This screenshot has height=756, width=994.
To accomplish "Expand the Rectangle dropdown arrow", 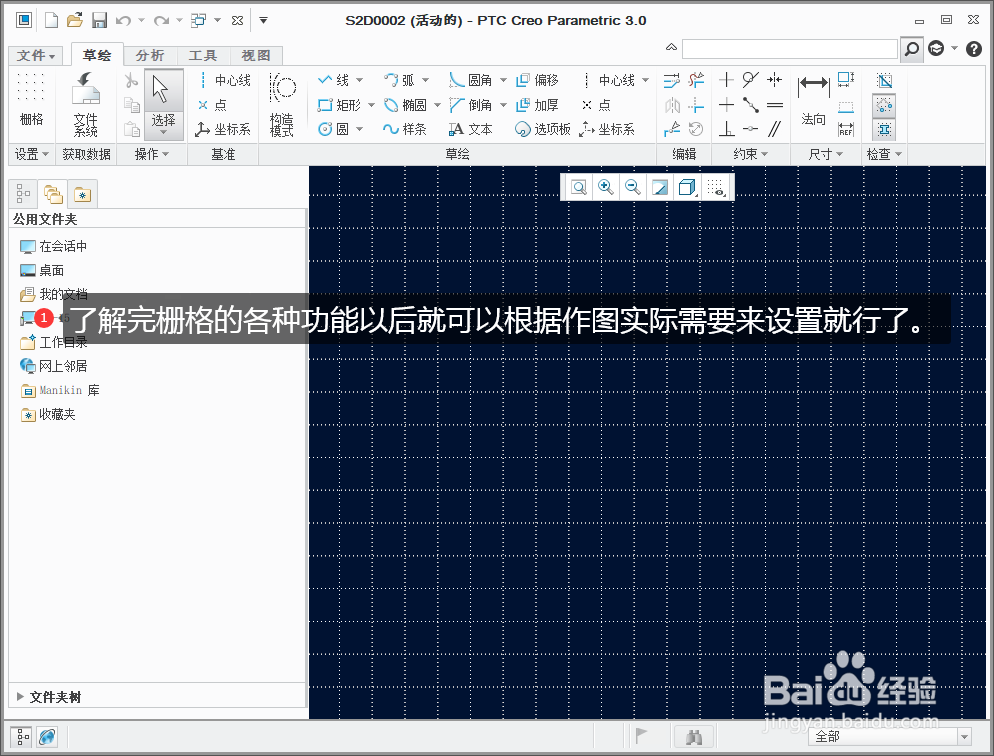I will tap(371, 105).
